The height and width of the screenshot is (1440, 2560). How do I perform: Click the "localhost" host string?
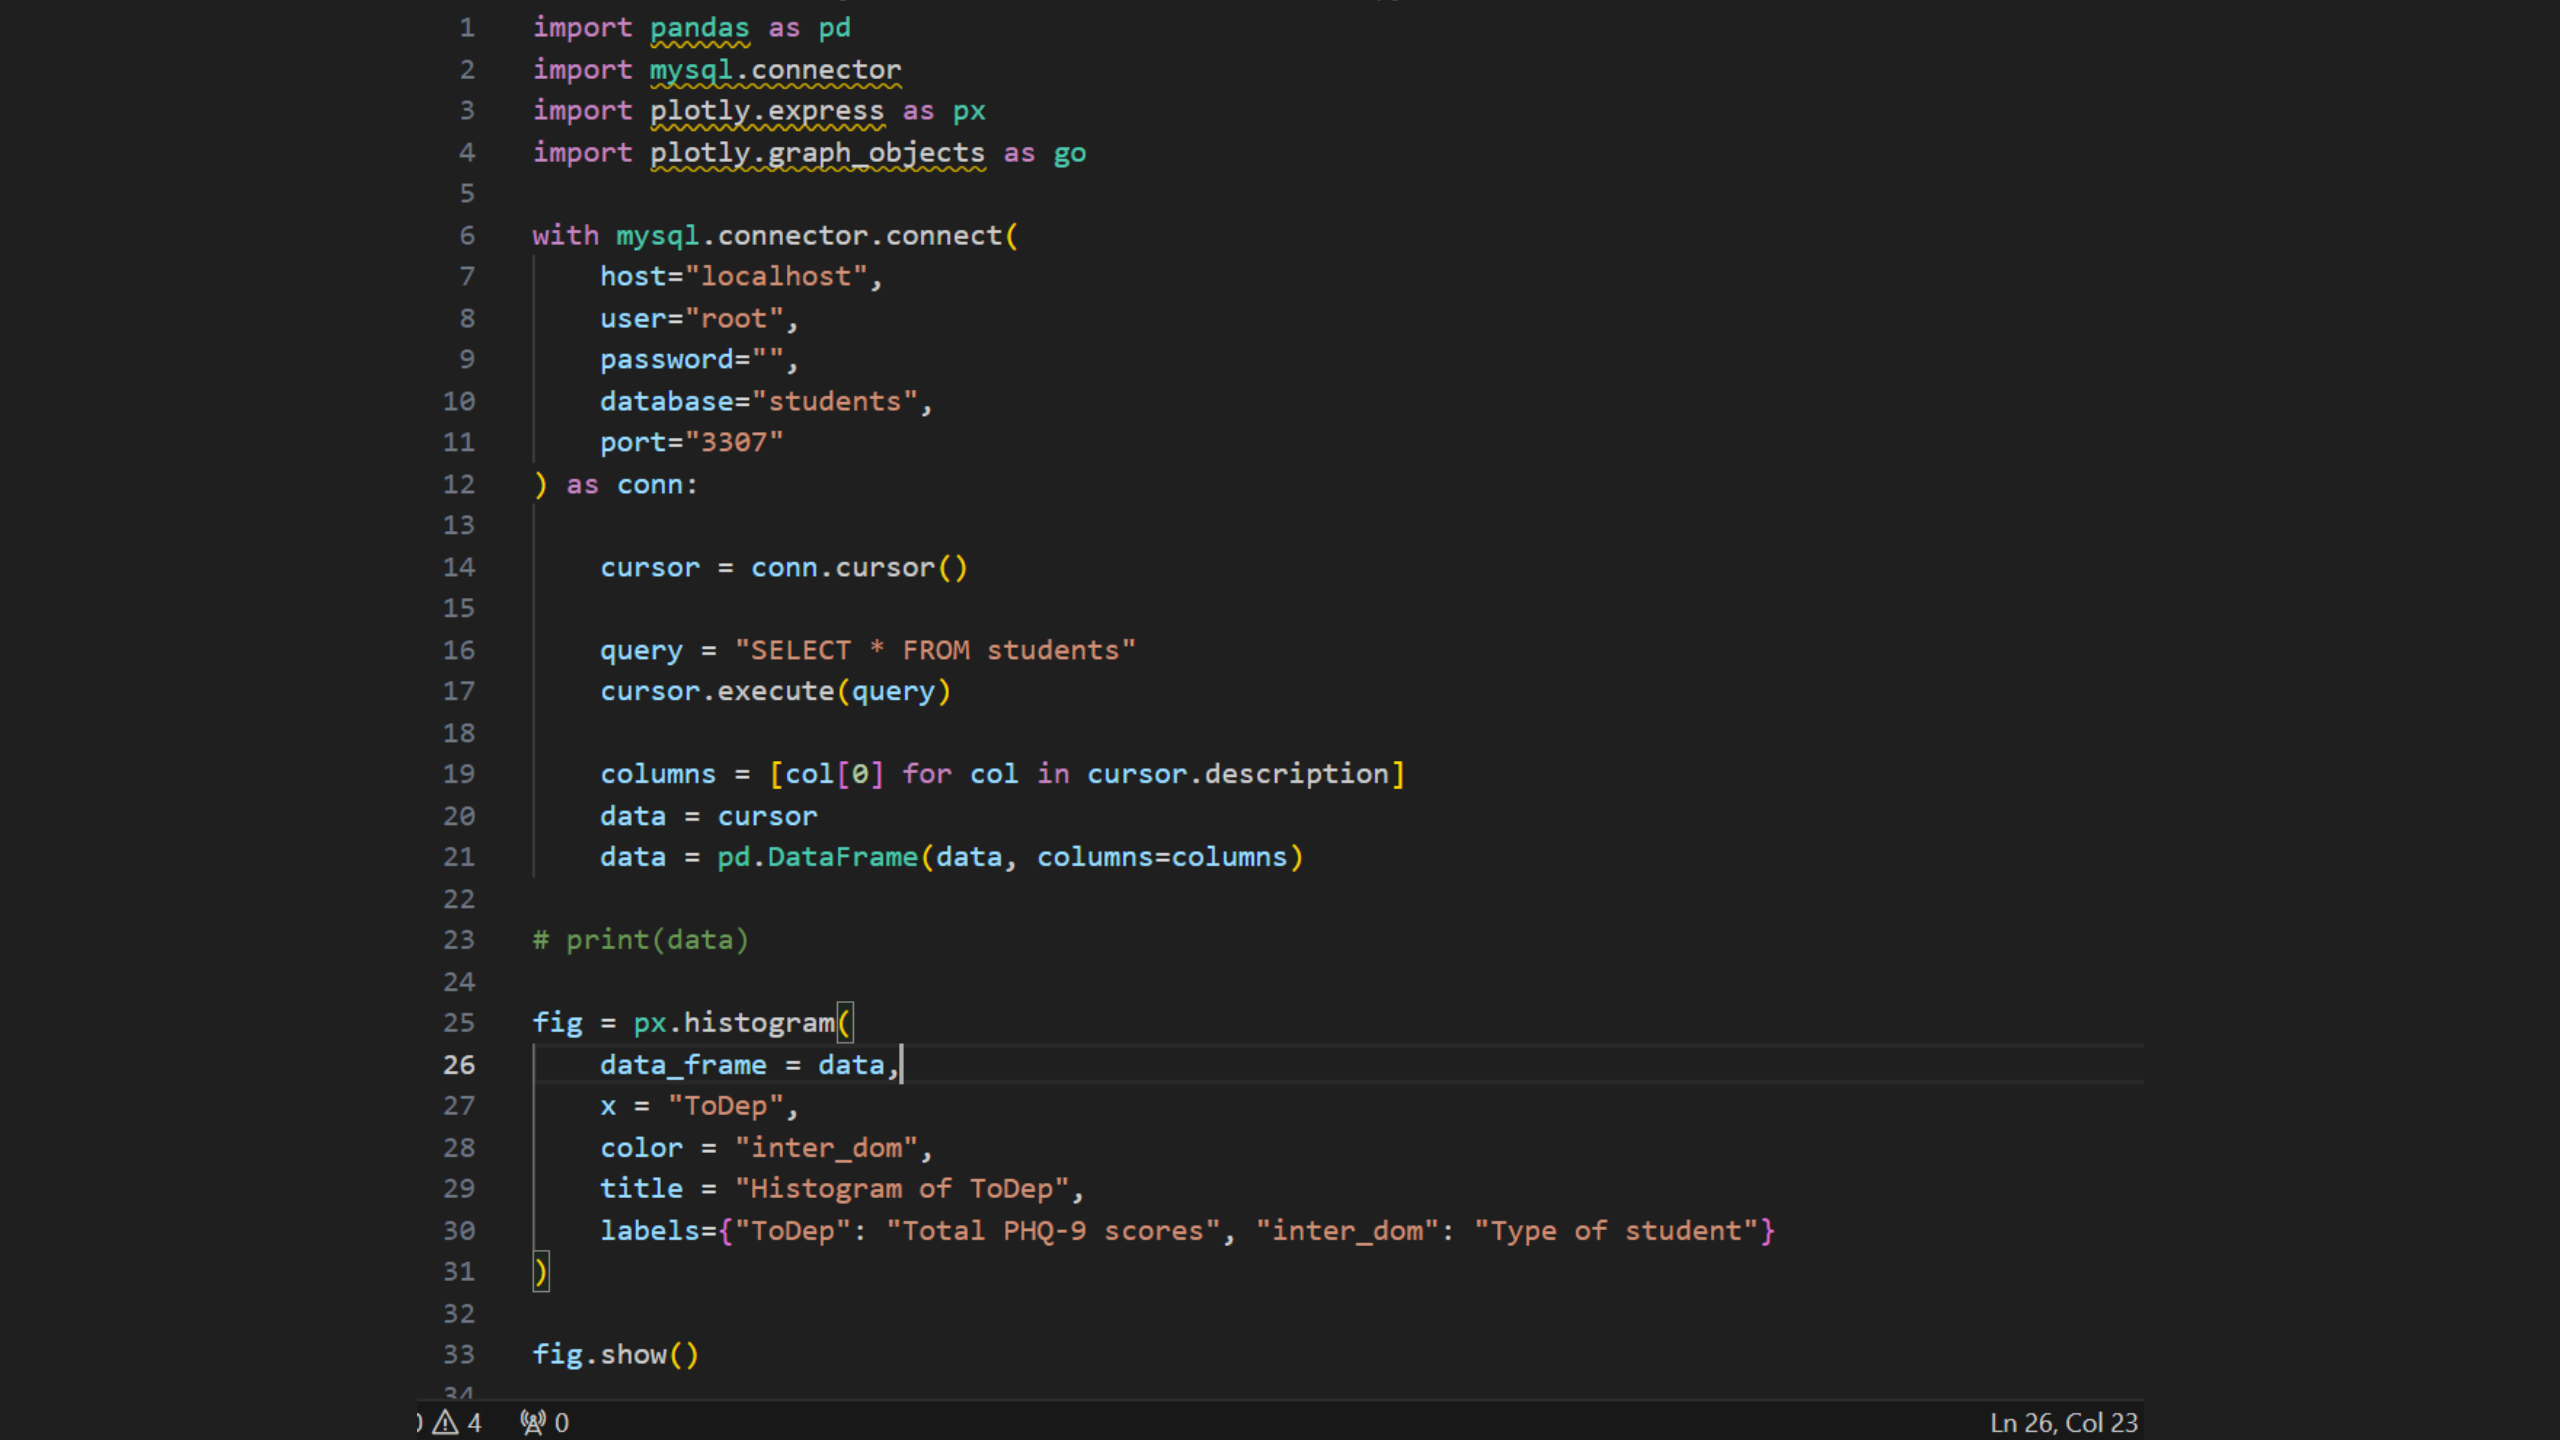pos(775,277)
